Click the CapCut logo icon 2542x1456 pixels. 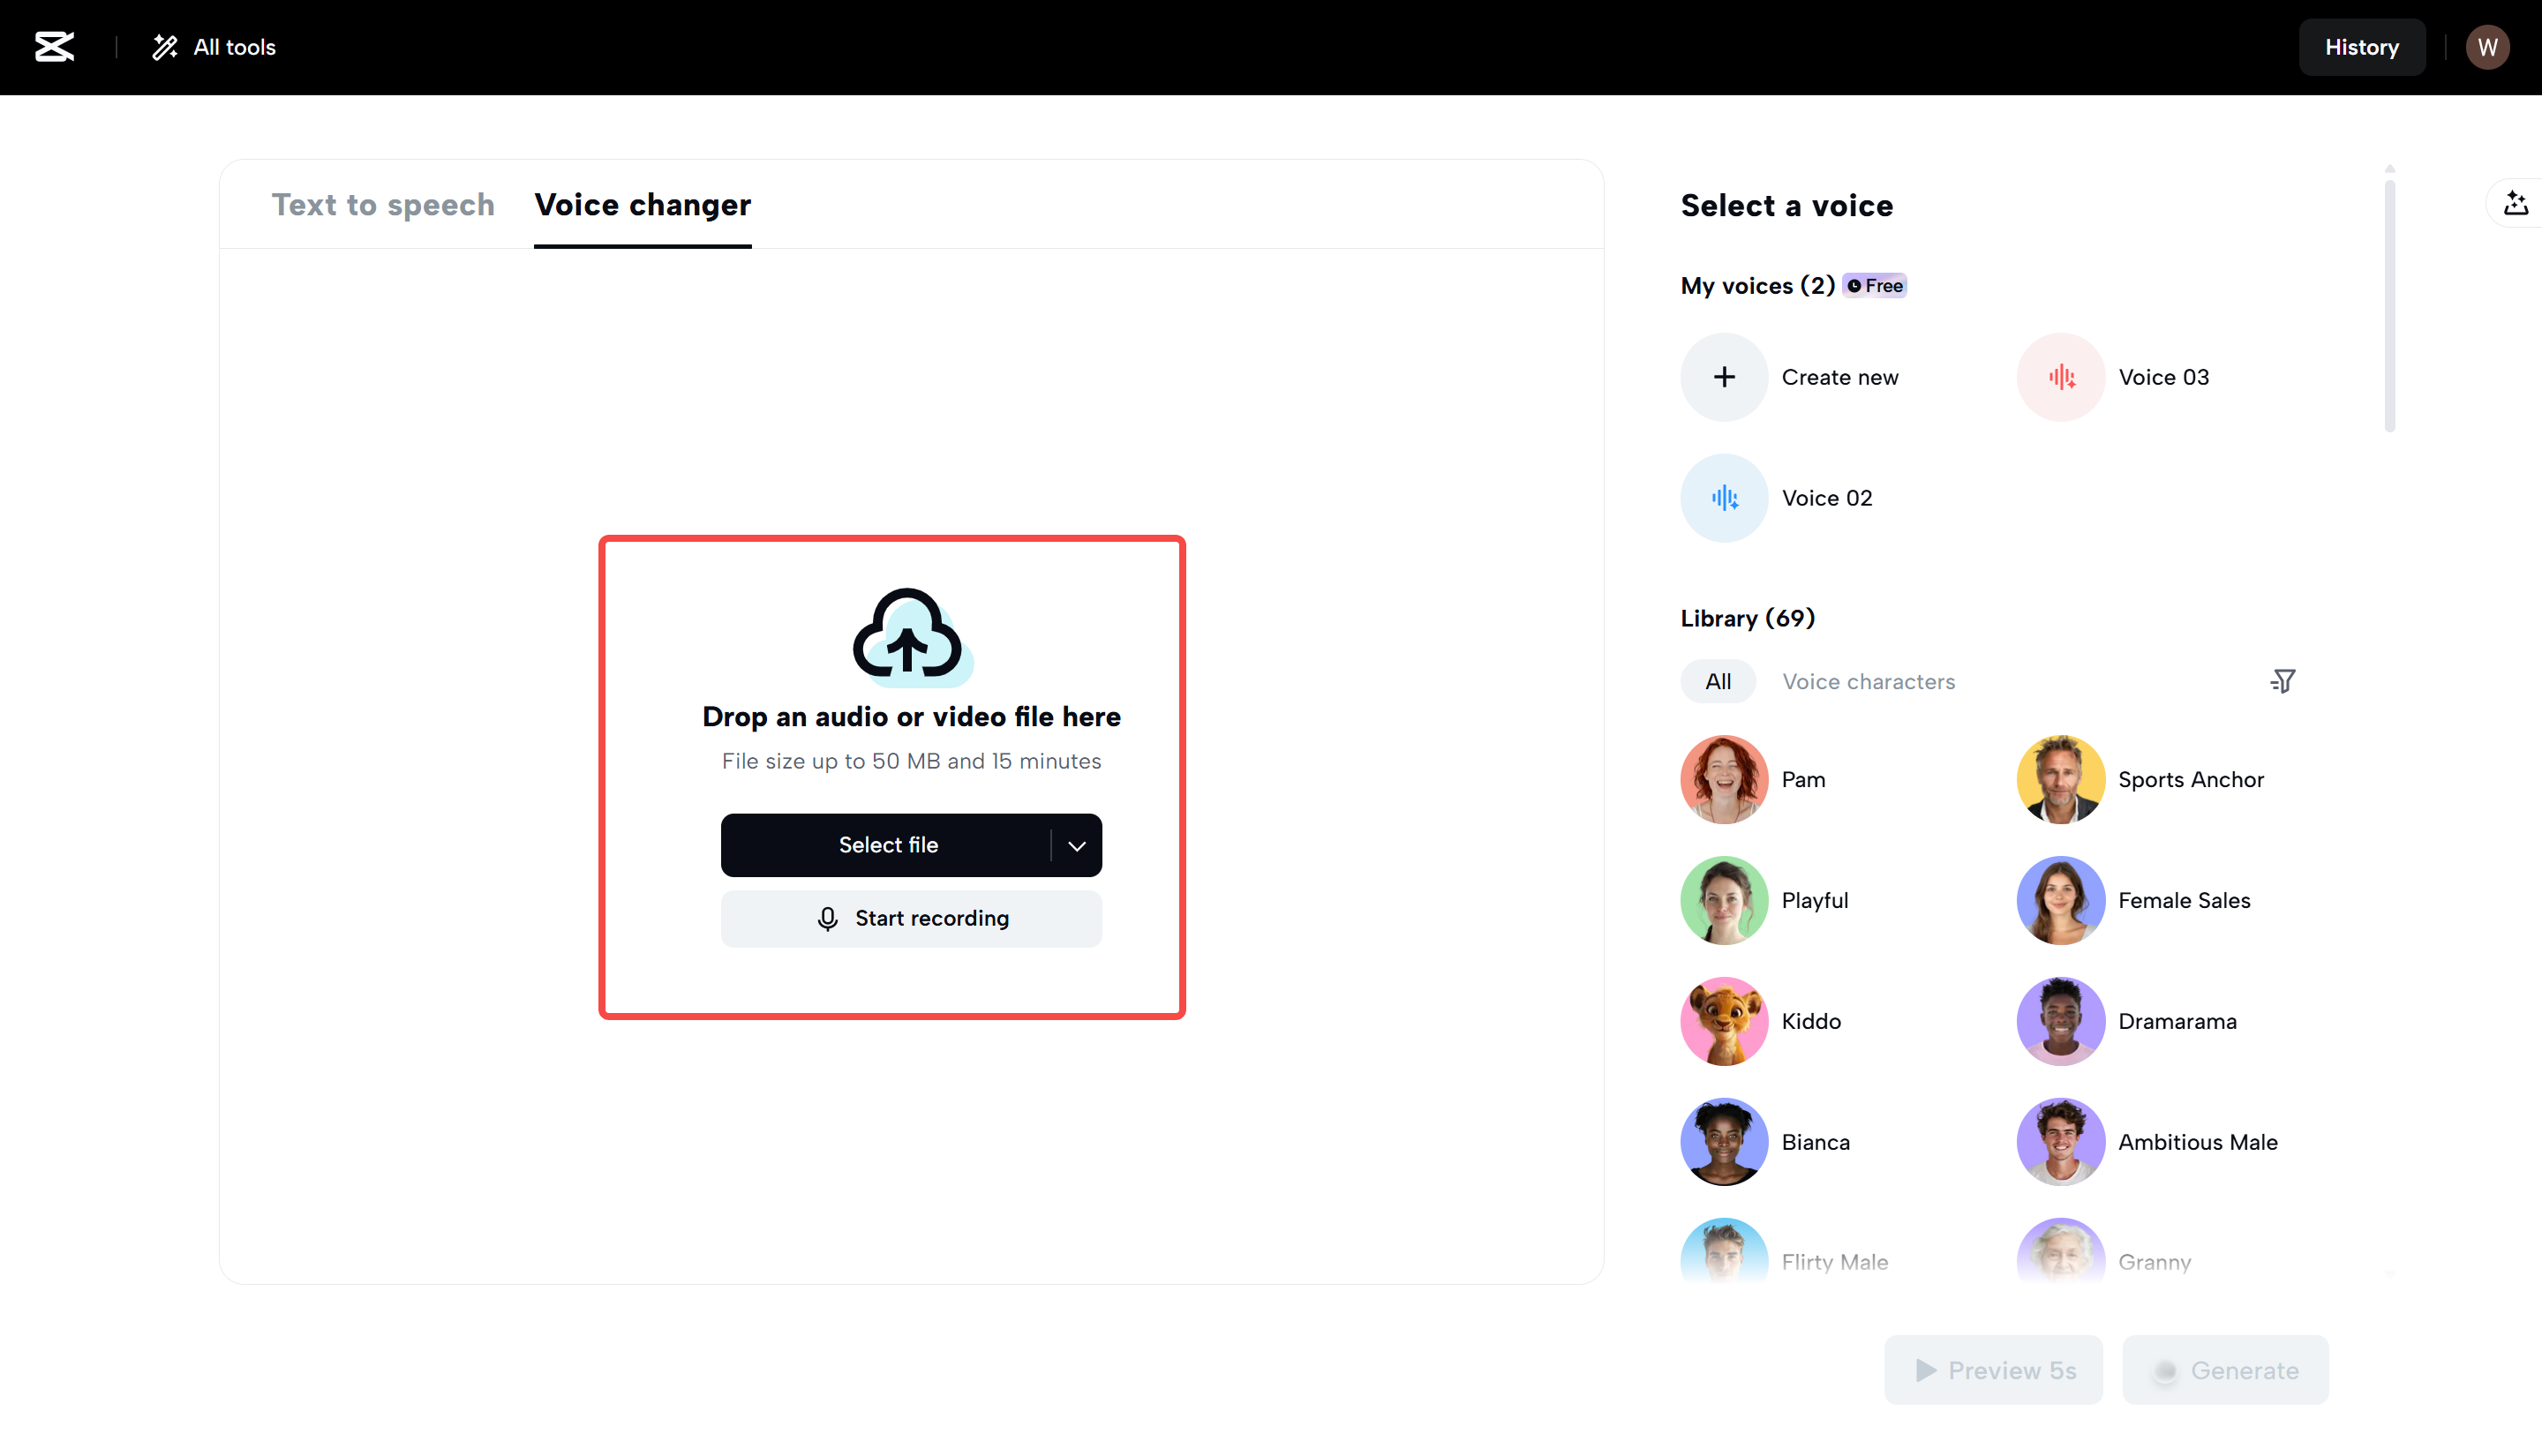(x=54, y=47)
